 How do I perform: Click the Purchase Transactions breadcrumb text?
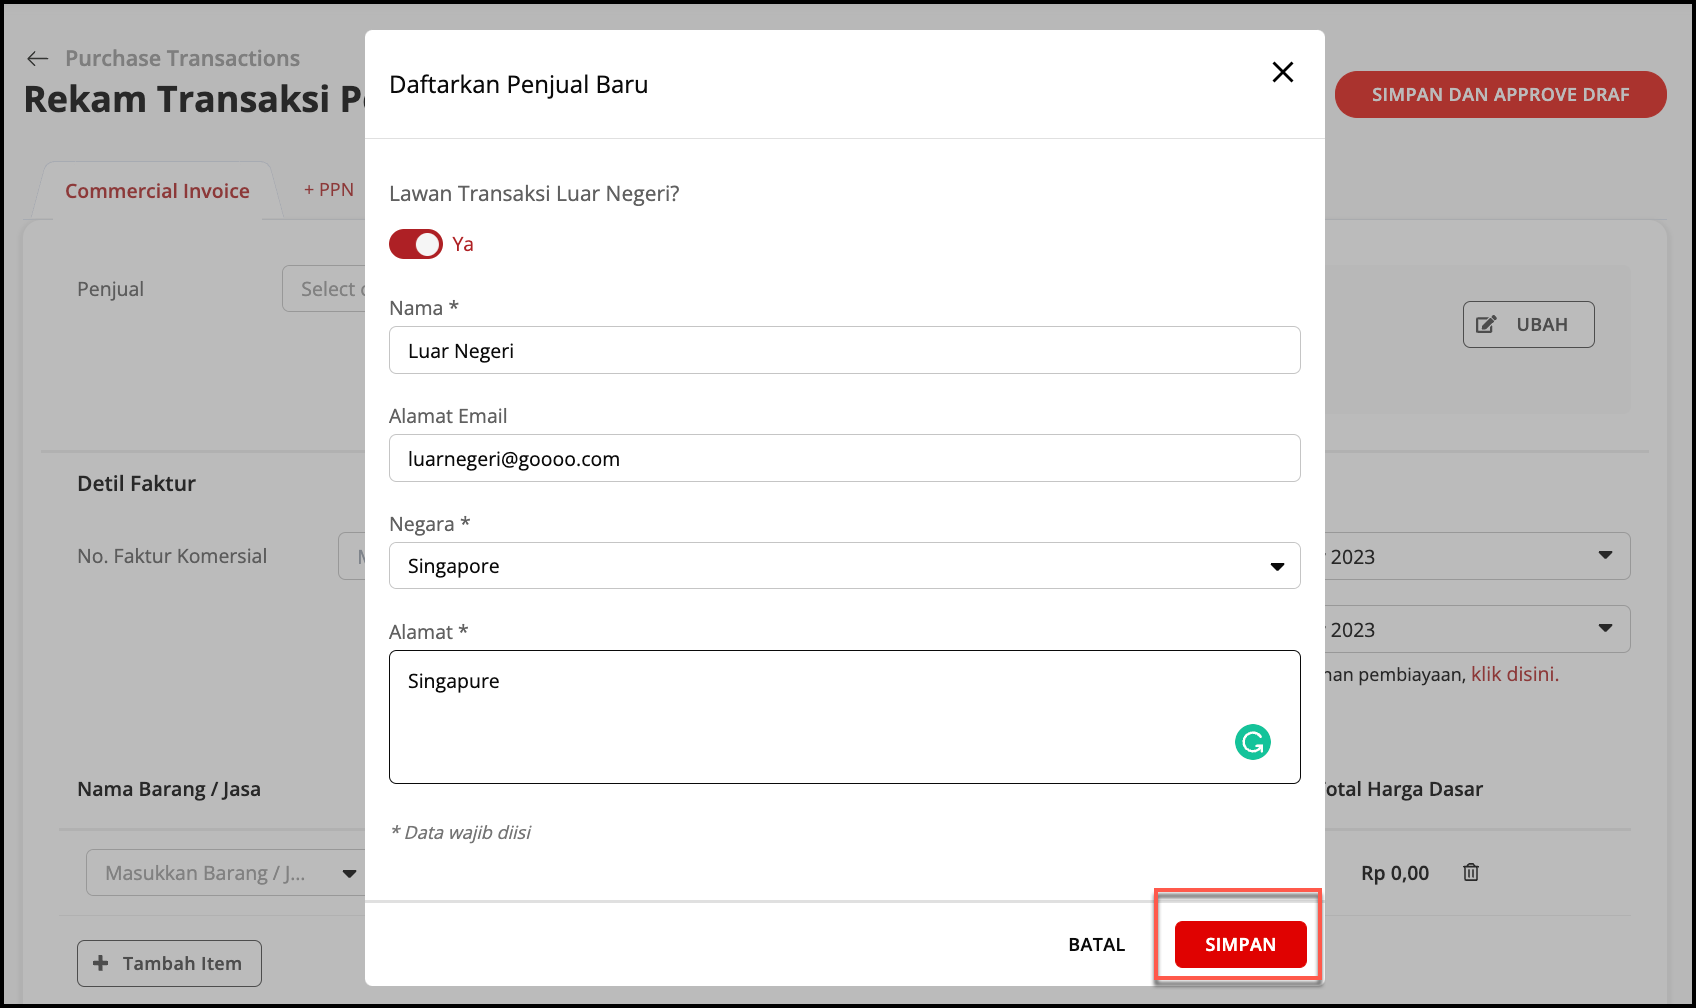(x=182, y=58)
